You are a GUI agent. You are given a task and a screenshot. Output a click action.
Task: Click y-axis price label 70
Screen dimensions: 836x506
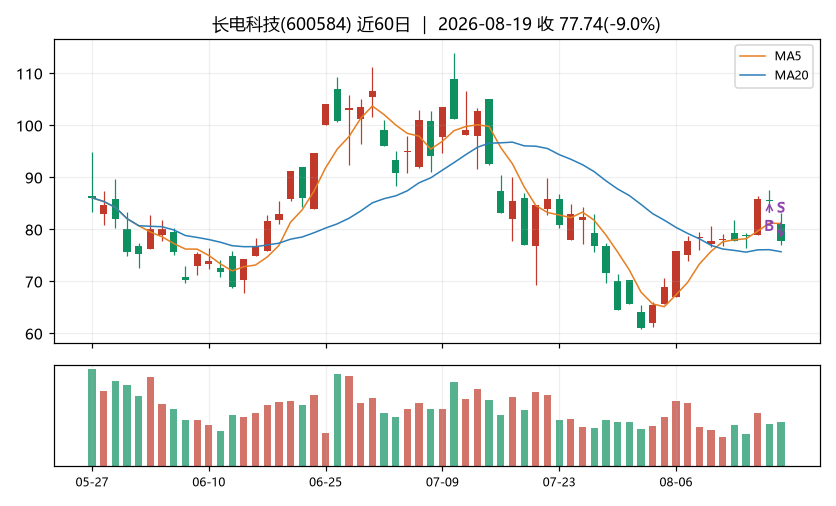pos(33,282)
